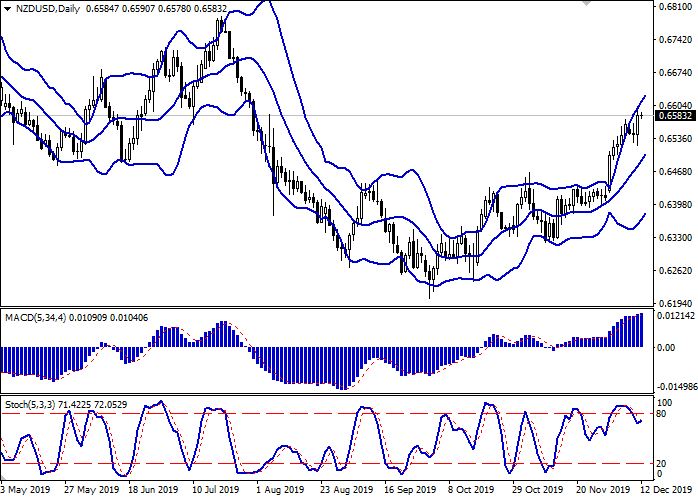Screen dimensions: 698x500
Task: Select the current price tag 0.65832
Action: 675,115
